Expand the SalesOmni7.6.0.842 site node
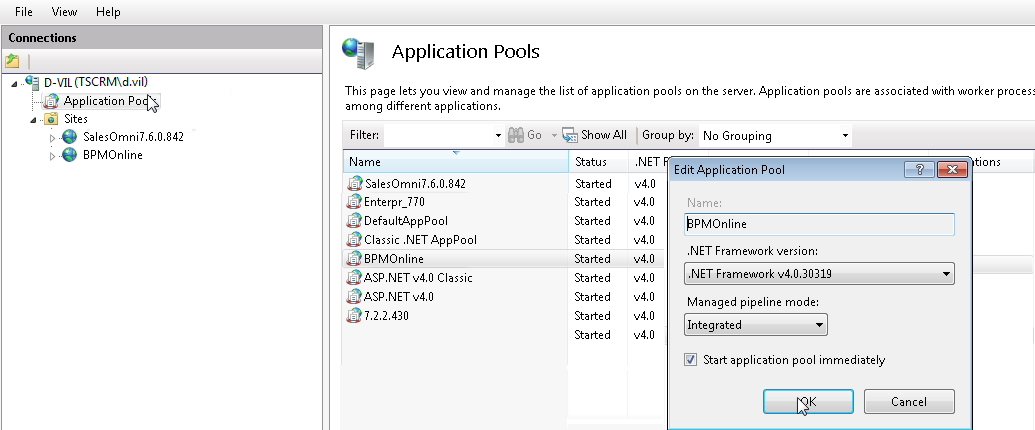 coord(53,138)
